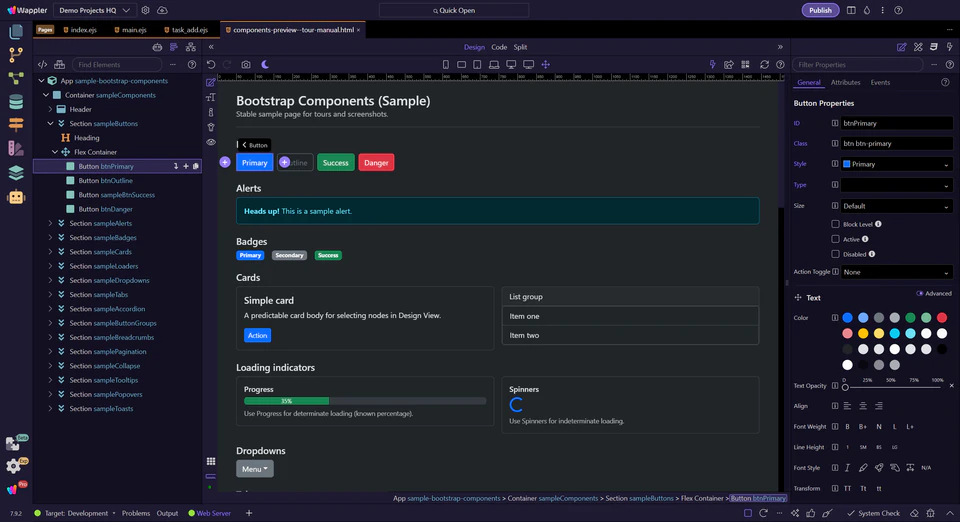Click the Text Opacity slider handle
960x522 pixels.
tap(845, 387)
